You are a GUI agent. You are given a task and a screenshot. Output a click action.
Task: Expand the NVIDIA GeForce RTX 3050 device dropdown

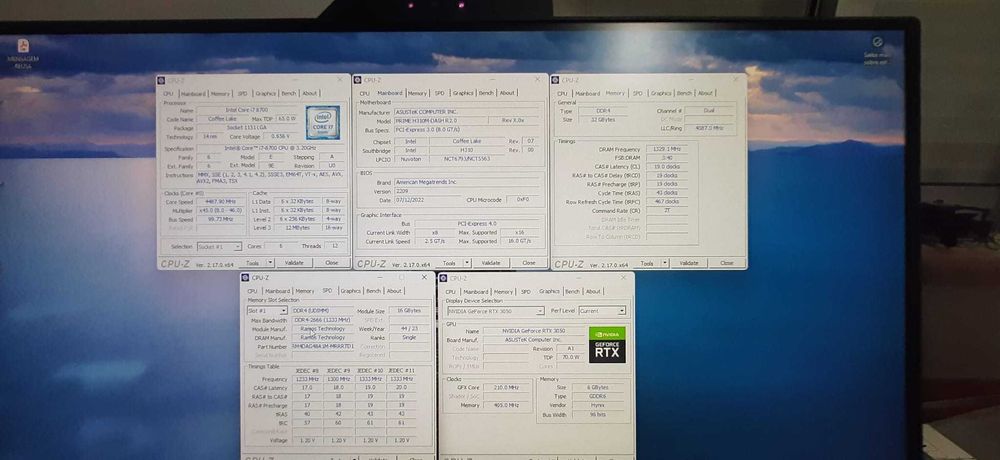click(x=540, y=311)
